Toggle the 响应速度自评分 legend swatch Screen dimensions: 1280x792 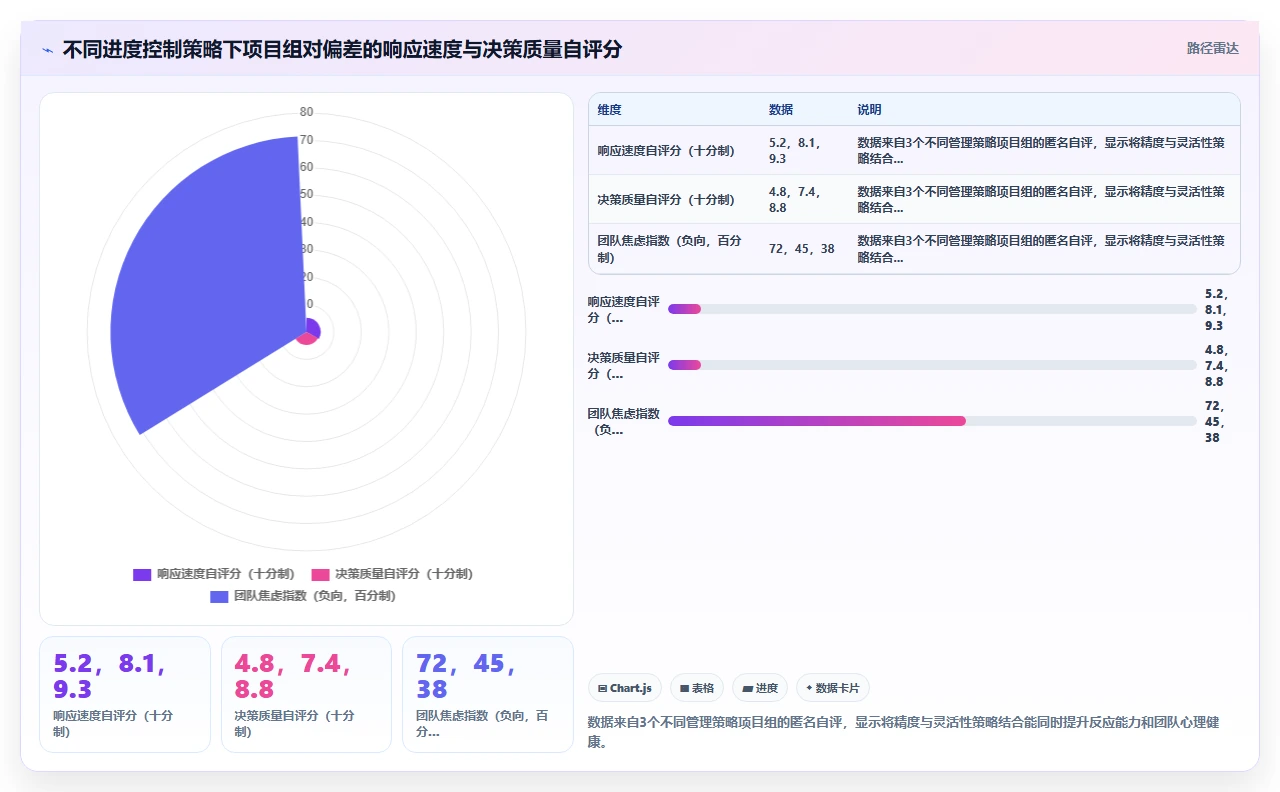tap(142, 574)
